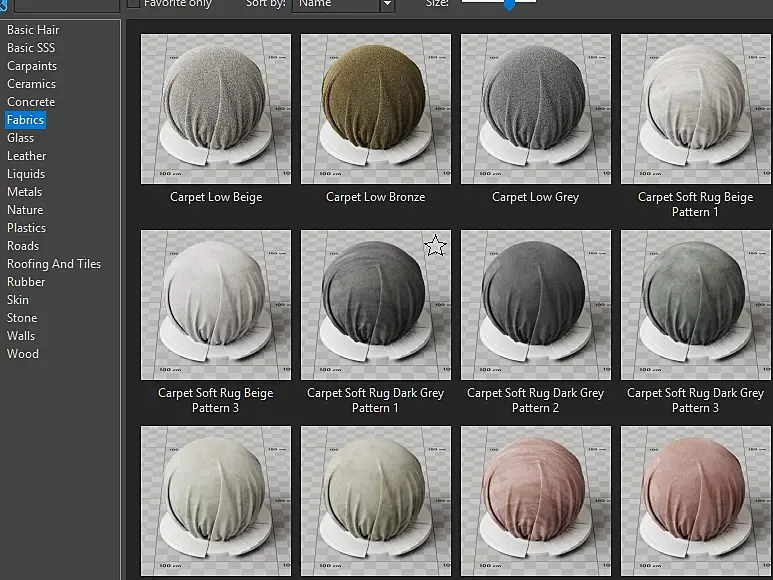Select Carpet Low Bronze material thumbnail

coord(376,109)
